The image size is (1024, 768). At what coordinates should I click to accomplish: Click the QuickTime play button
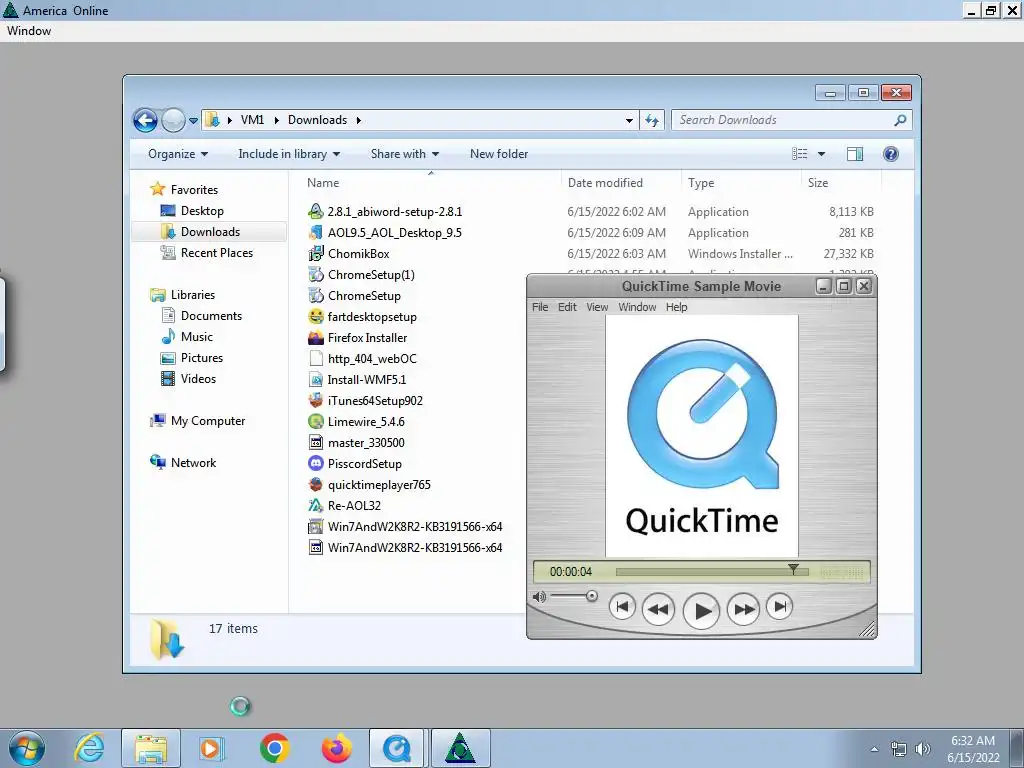(x=701, y=611)
